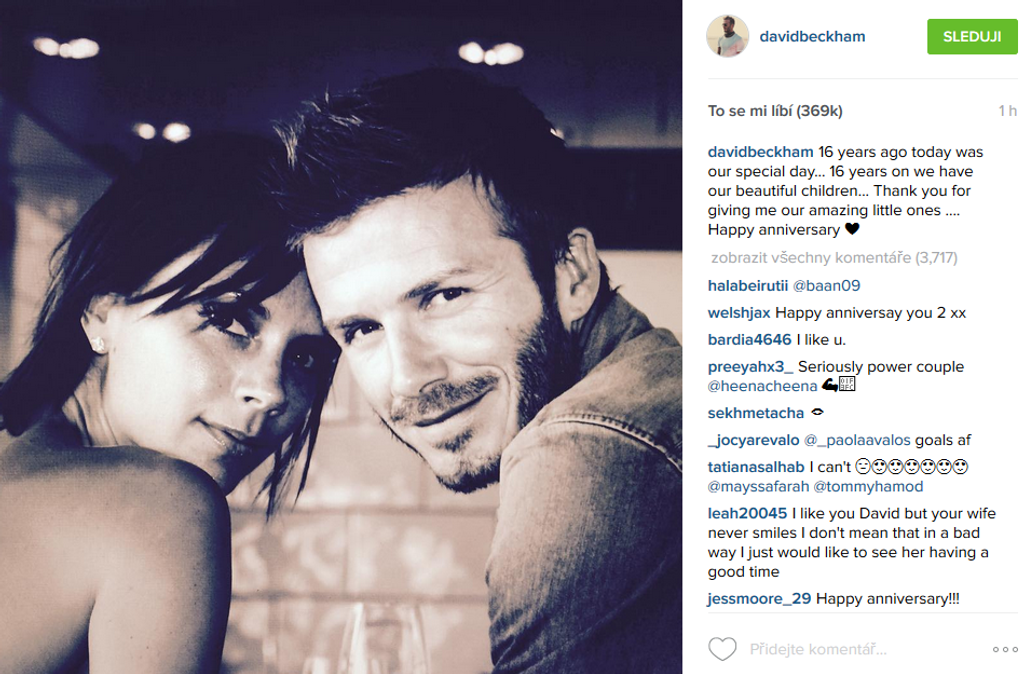Open sekhmetacha commenter profile
Image resolution: width=1024 pixels, height=674 pixels.
click(x=756, y=413)
